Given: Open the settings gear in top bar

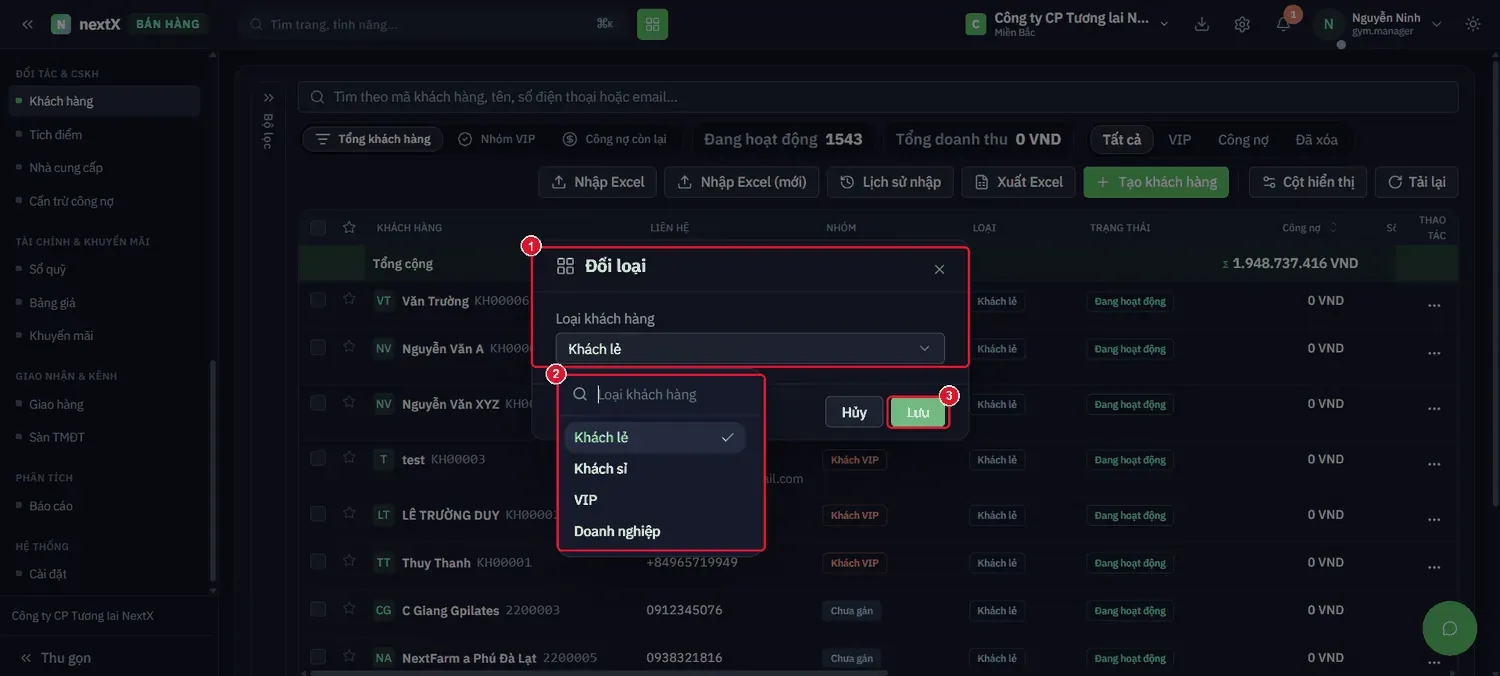Looking at the screenshot, I should click(x=1242, y=24).
